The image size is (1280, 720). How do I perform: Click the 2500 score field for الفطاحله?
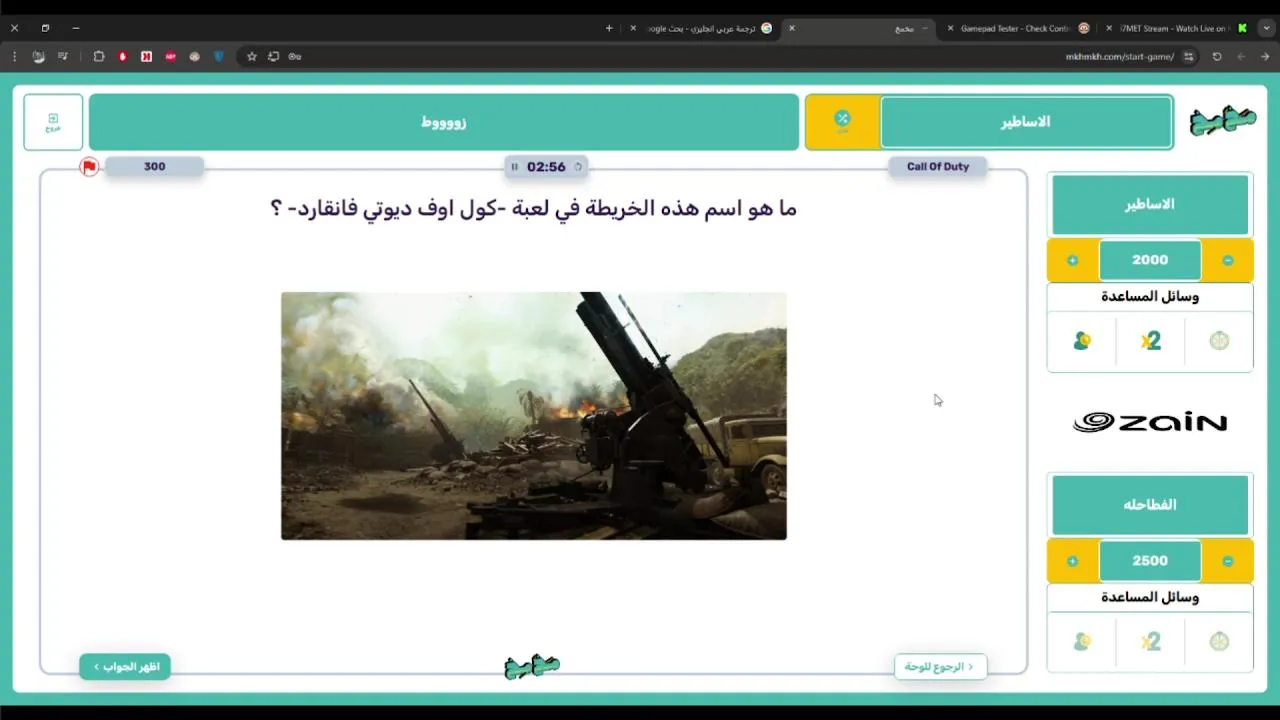point(1150,561)
